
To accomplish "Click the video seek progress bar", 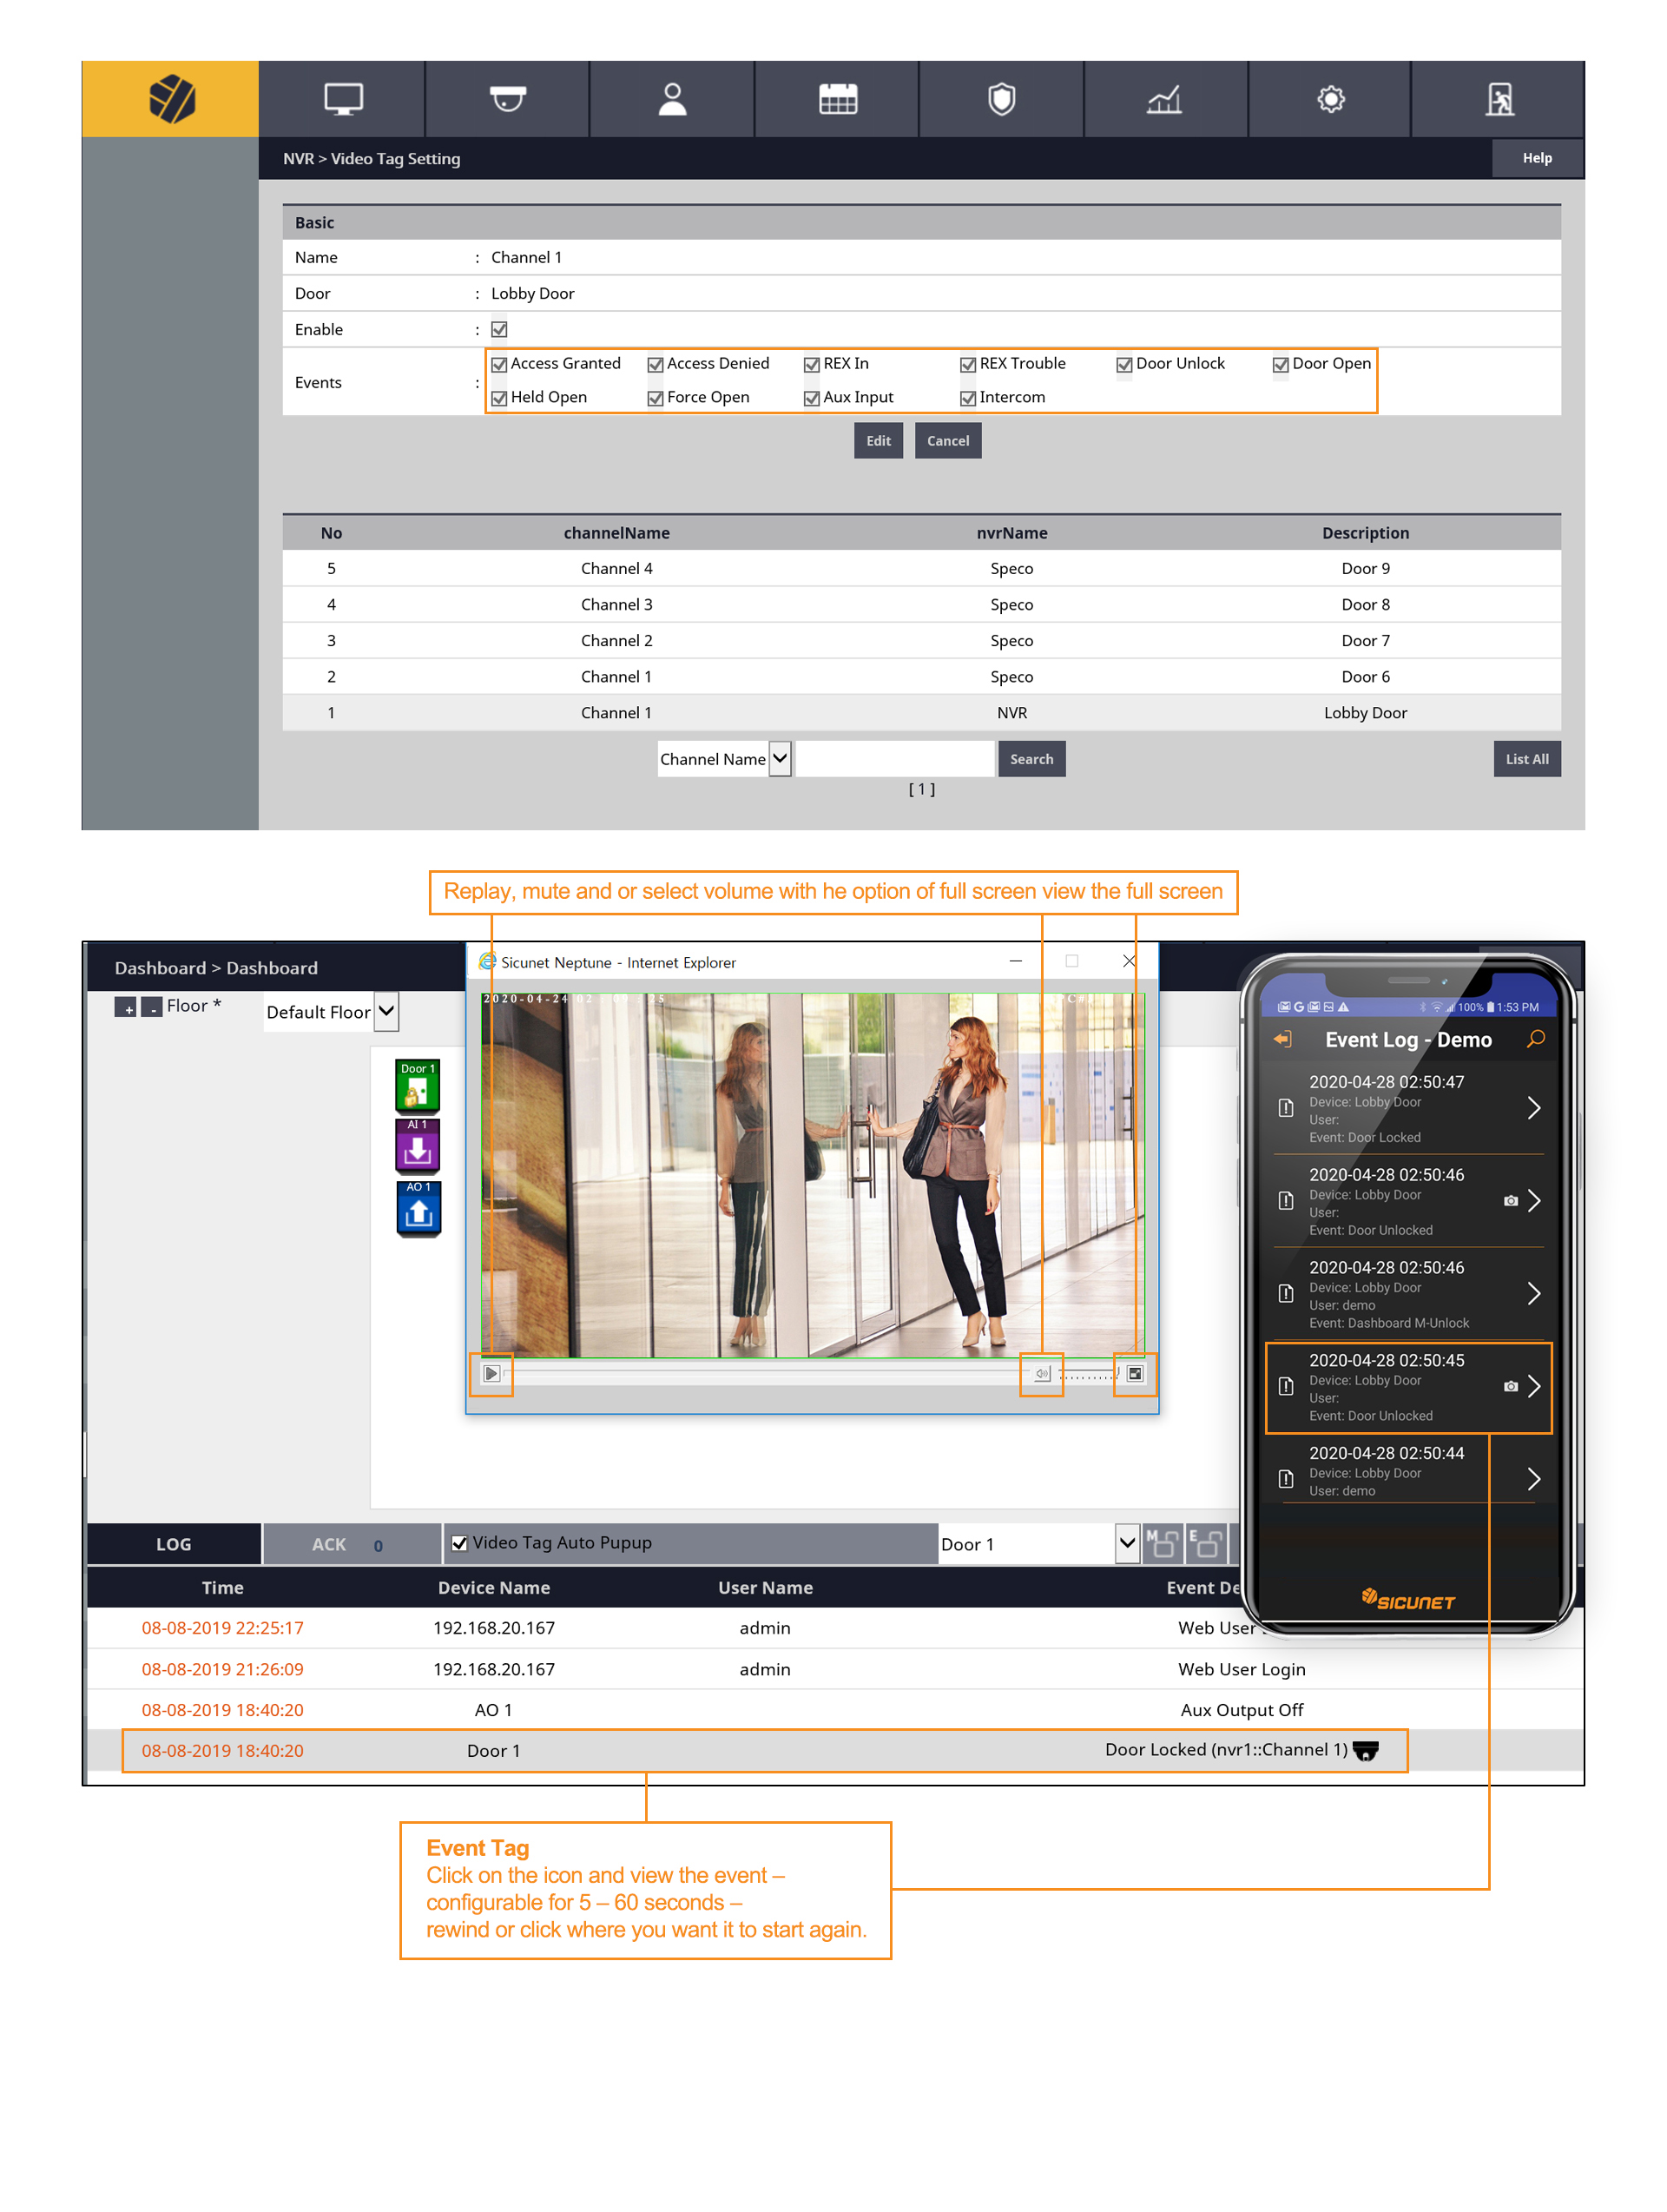I will pyautogui.click(x=765, y=1374).
